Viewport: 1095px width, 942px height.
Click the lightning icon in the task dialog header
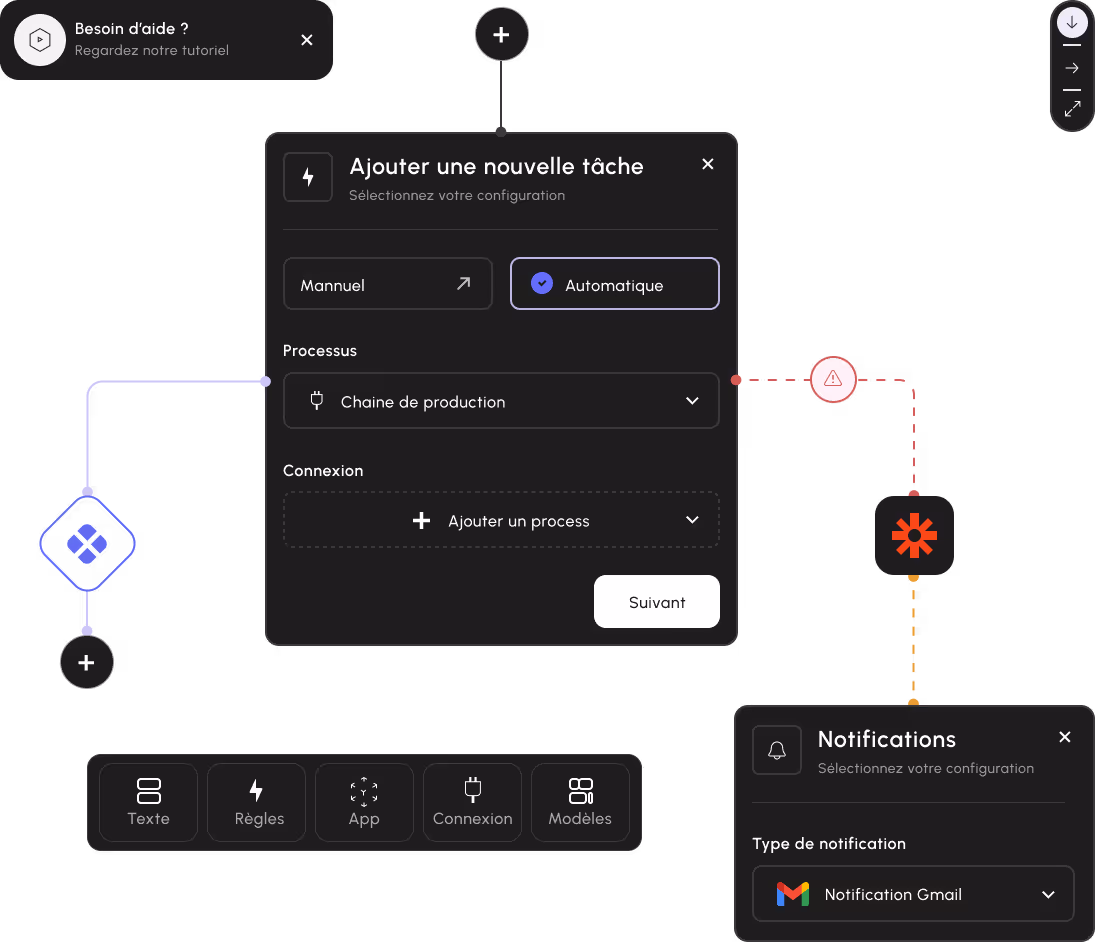pos(307,176)
